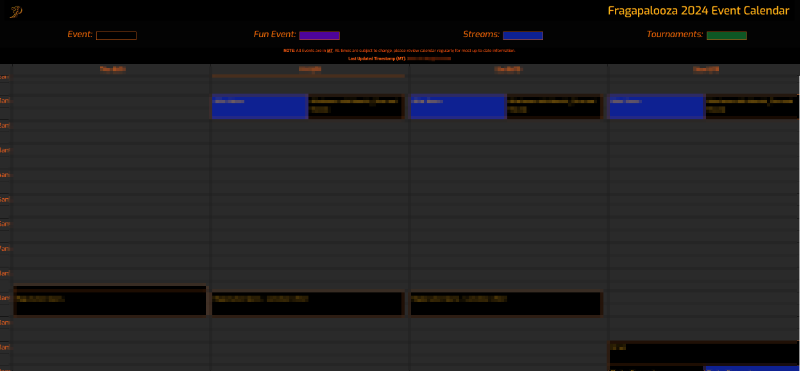Click the black Event legend swatch

116,36
